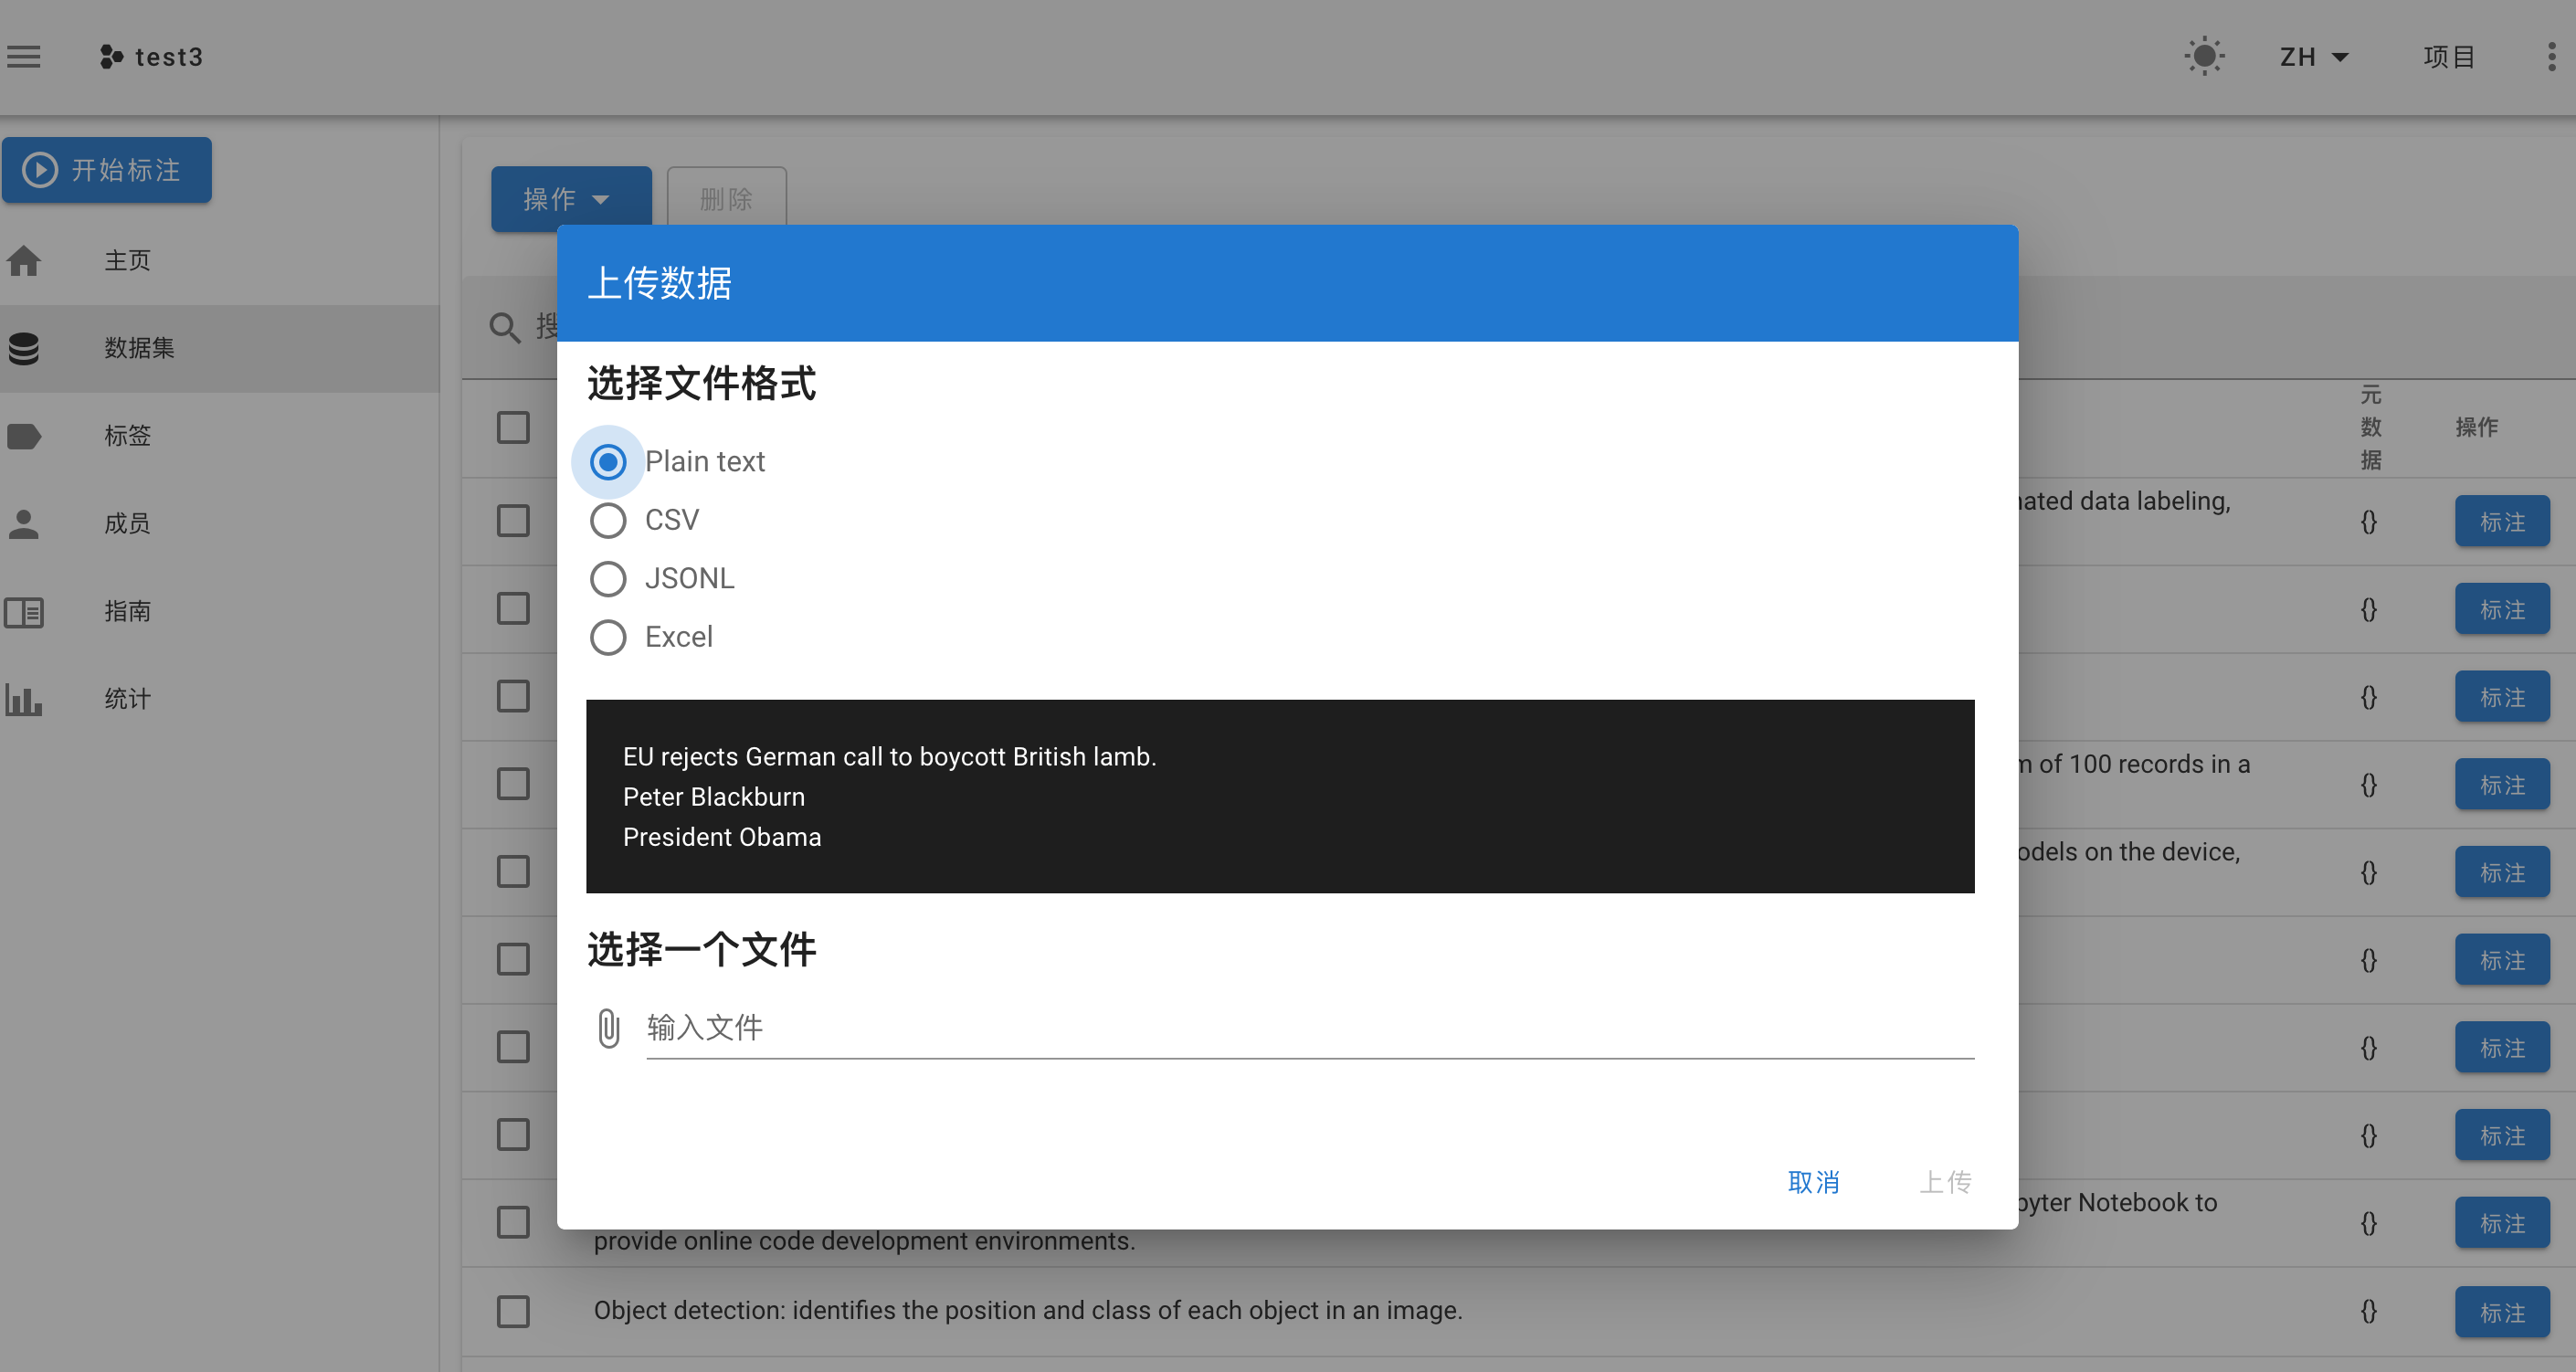2576x1372 pixels.
Task: Select the CSV file format
Action: tap(608, 520)
